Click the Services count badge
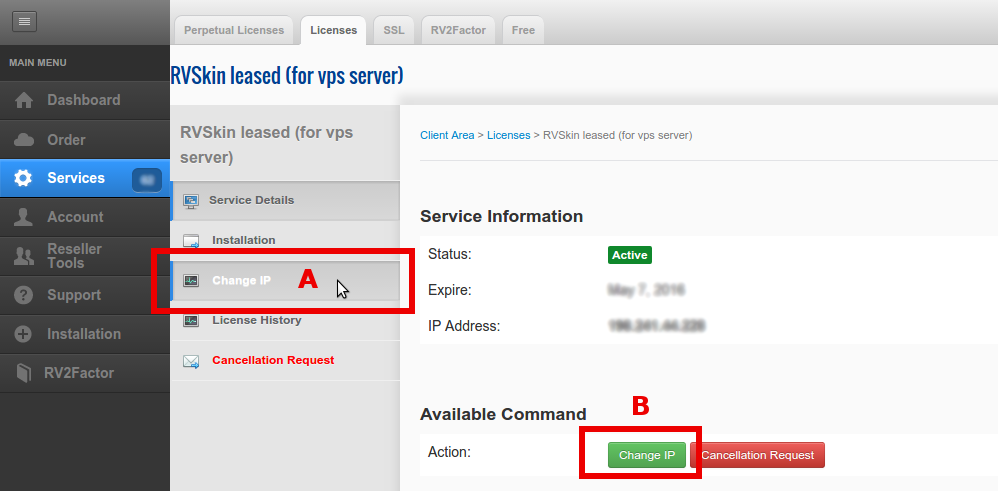Viewport: 998px width, 491px height. coord(147,180)
